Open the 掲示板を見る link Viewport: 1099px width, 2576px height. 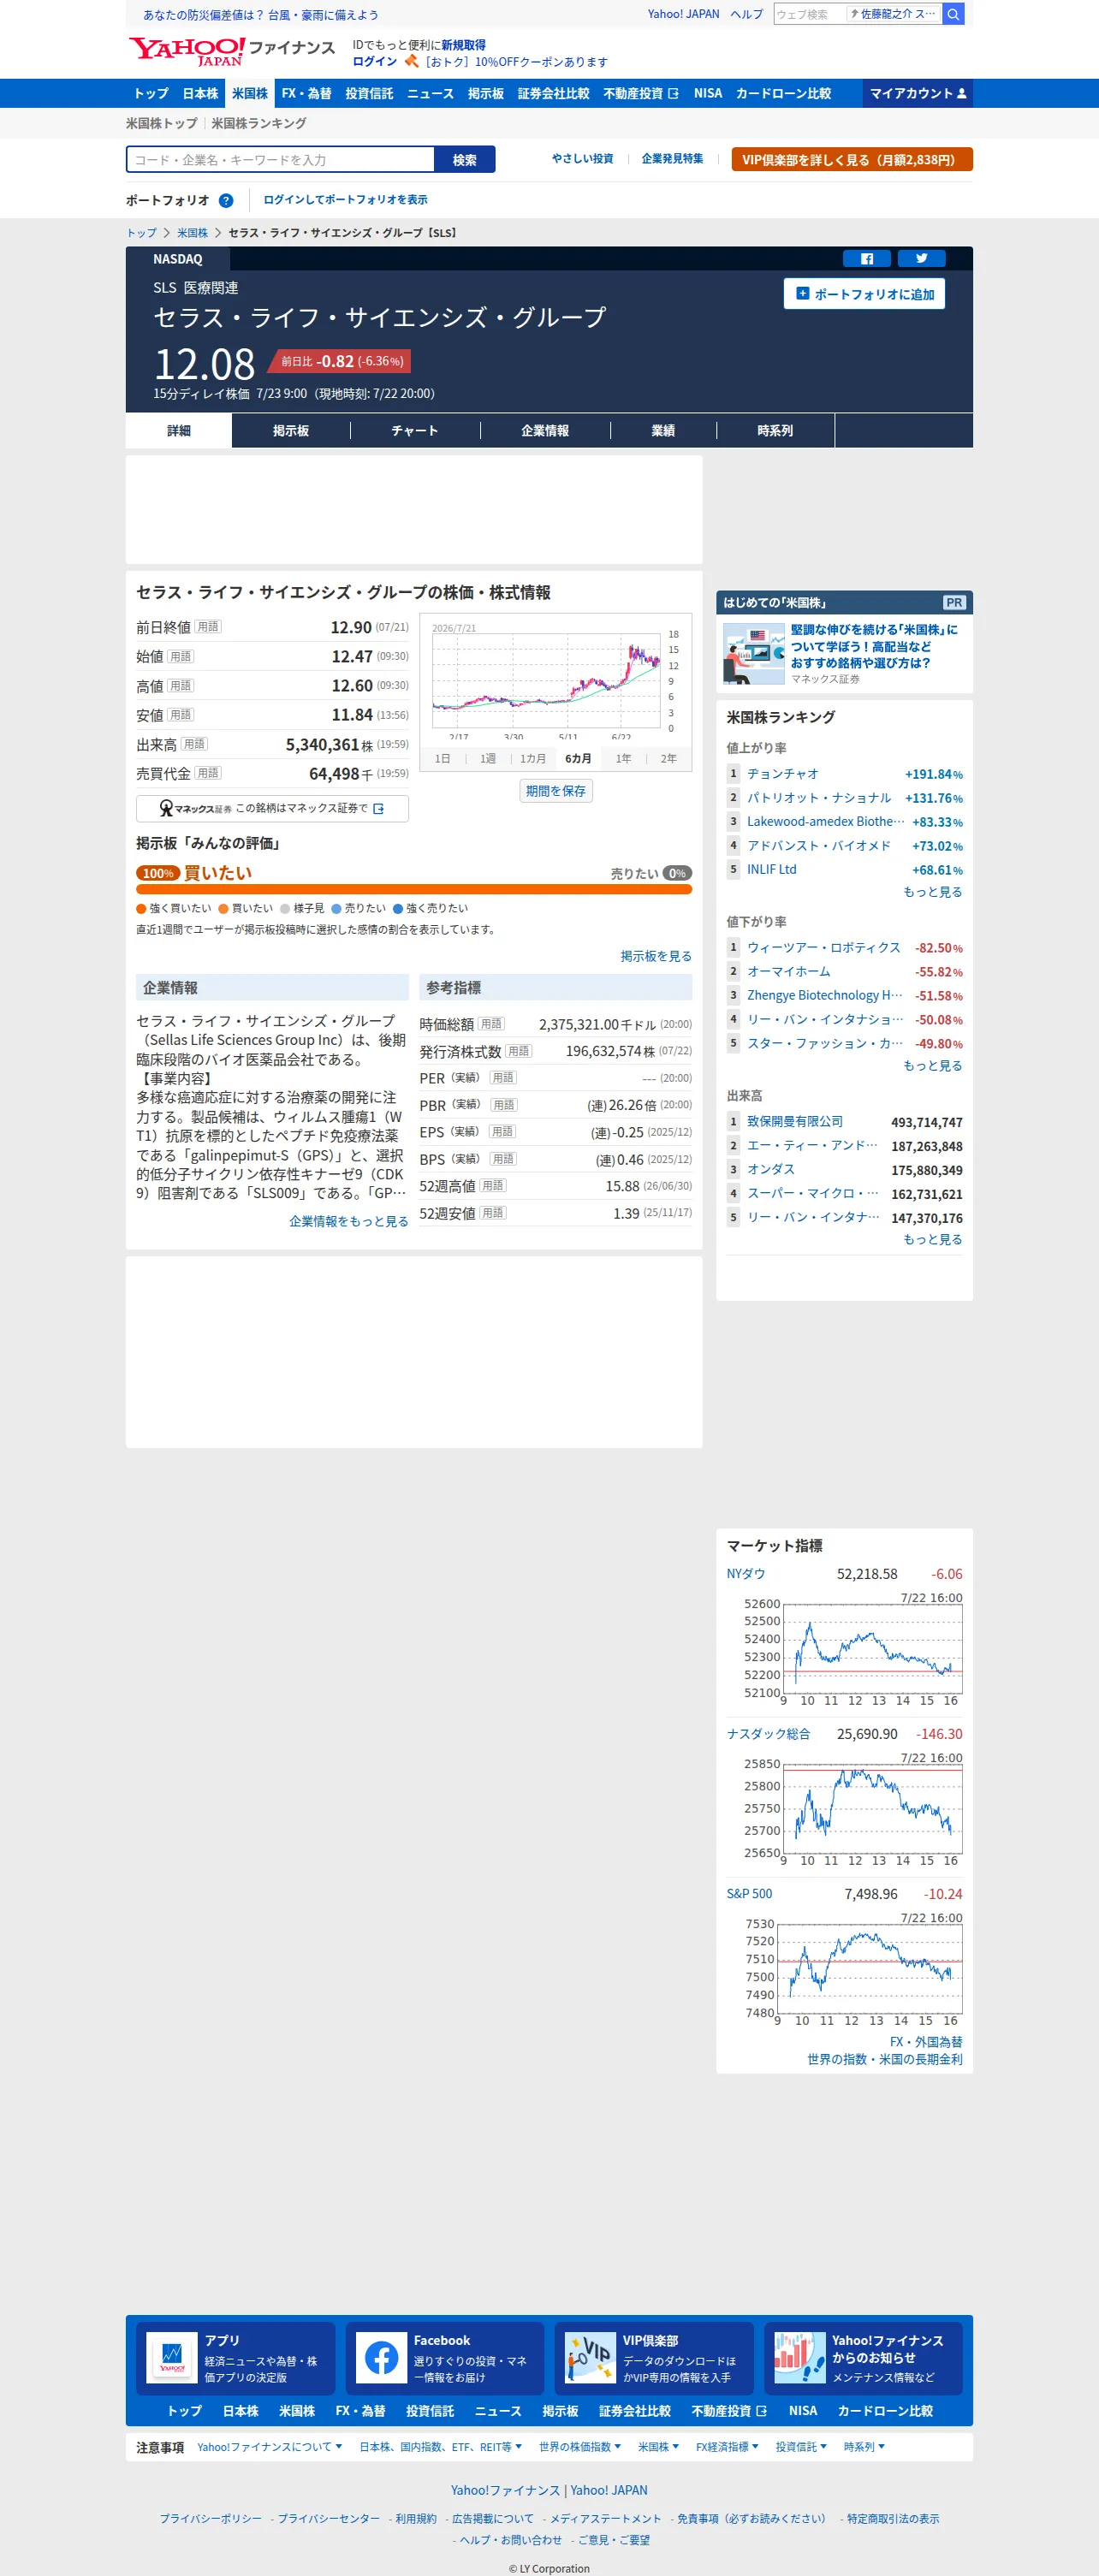(x=656, y=956)
